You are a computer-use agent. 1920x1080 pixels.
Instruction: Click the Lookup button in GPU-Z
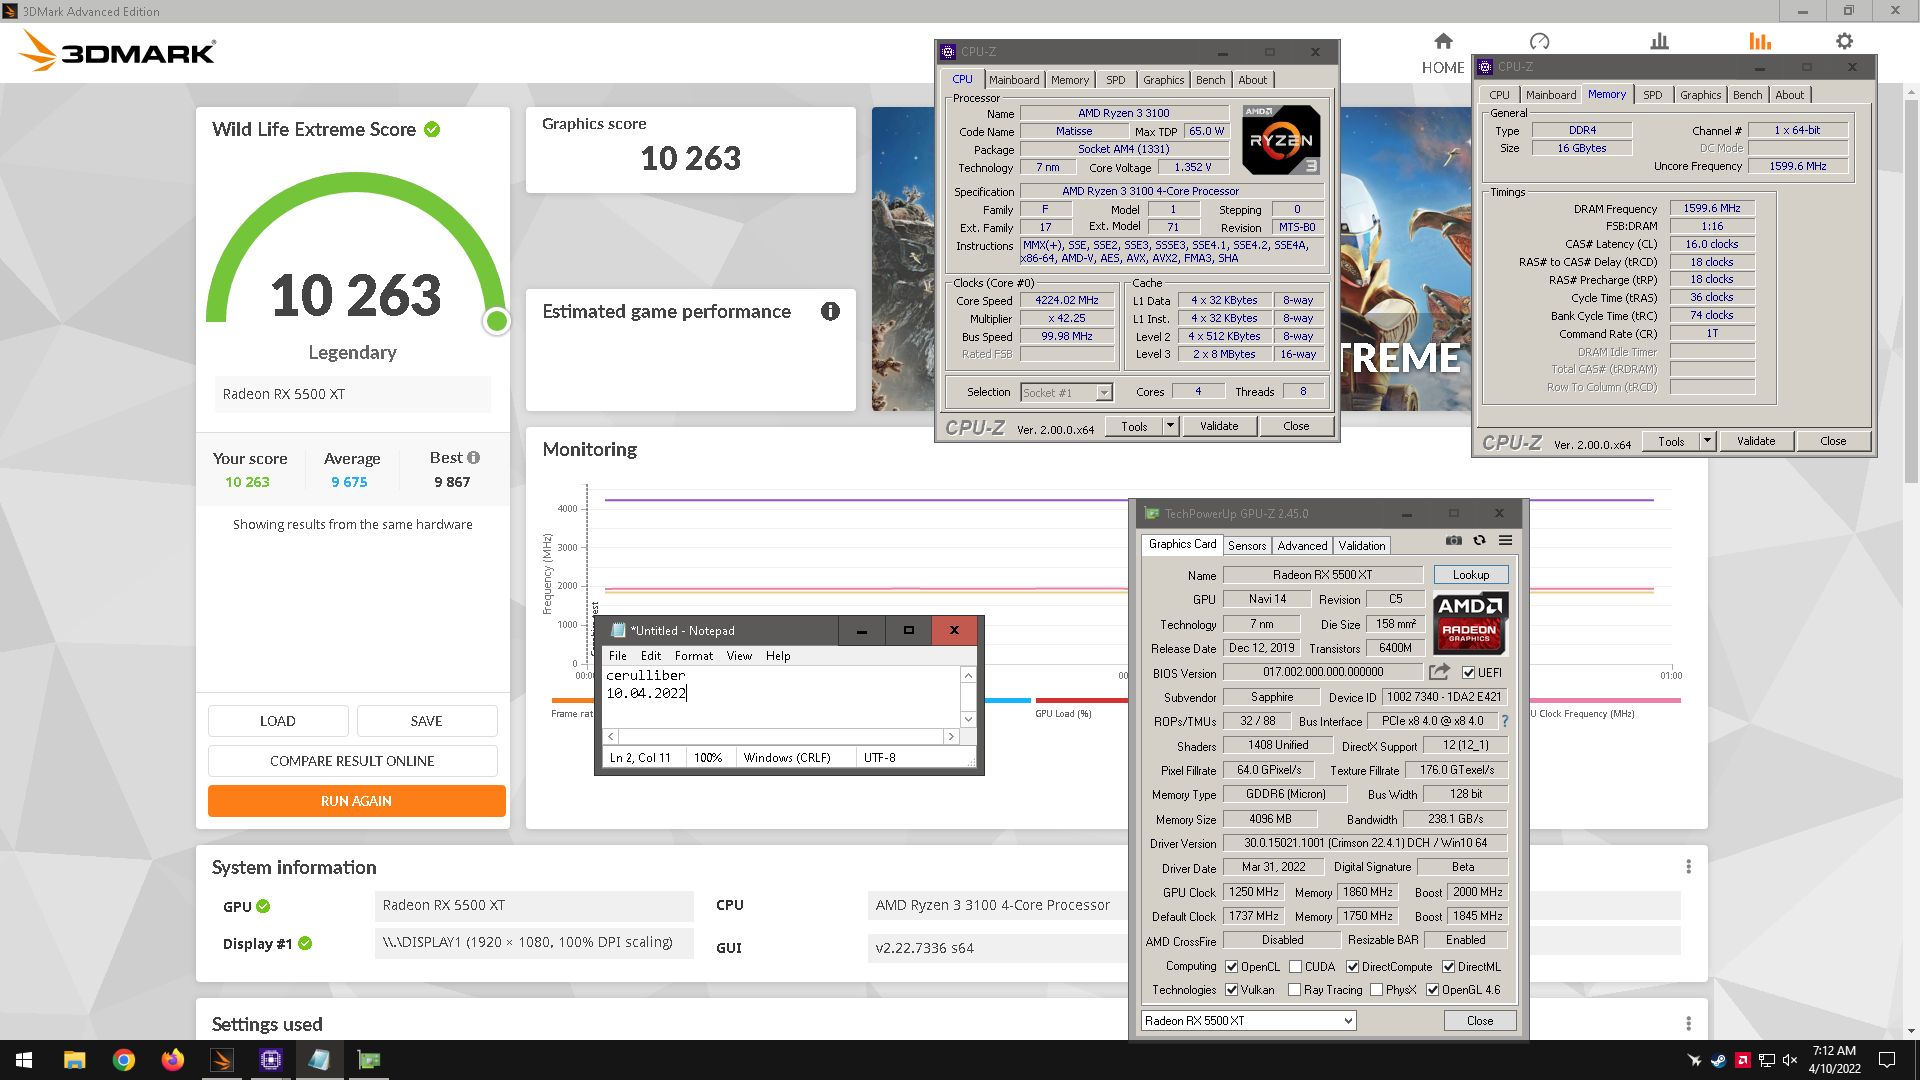pyautogui.click(x=1471, y=575)
